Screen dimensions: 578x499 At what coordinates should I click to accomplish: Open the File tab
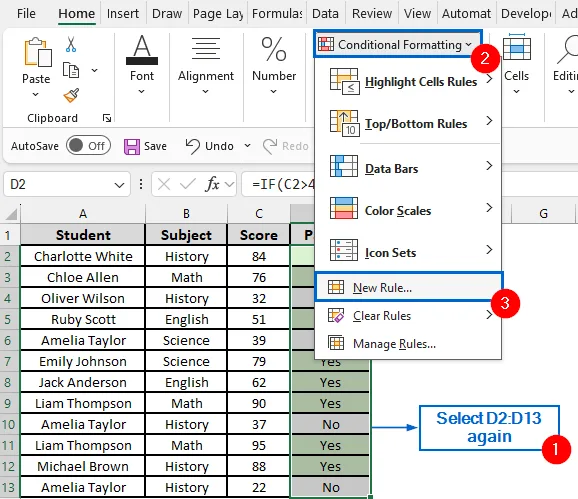(x=26, y=14)
